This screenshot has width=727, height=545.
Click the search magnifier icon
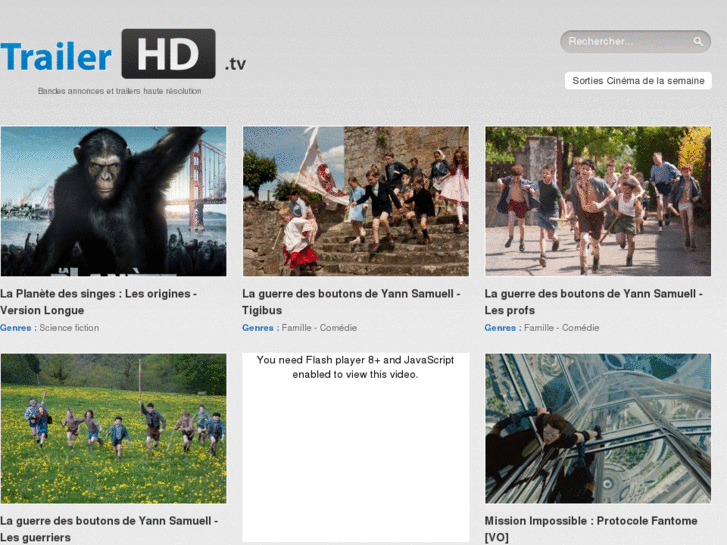(x=698, y=42)
